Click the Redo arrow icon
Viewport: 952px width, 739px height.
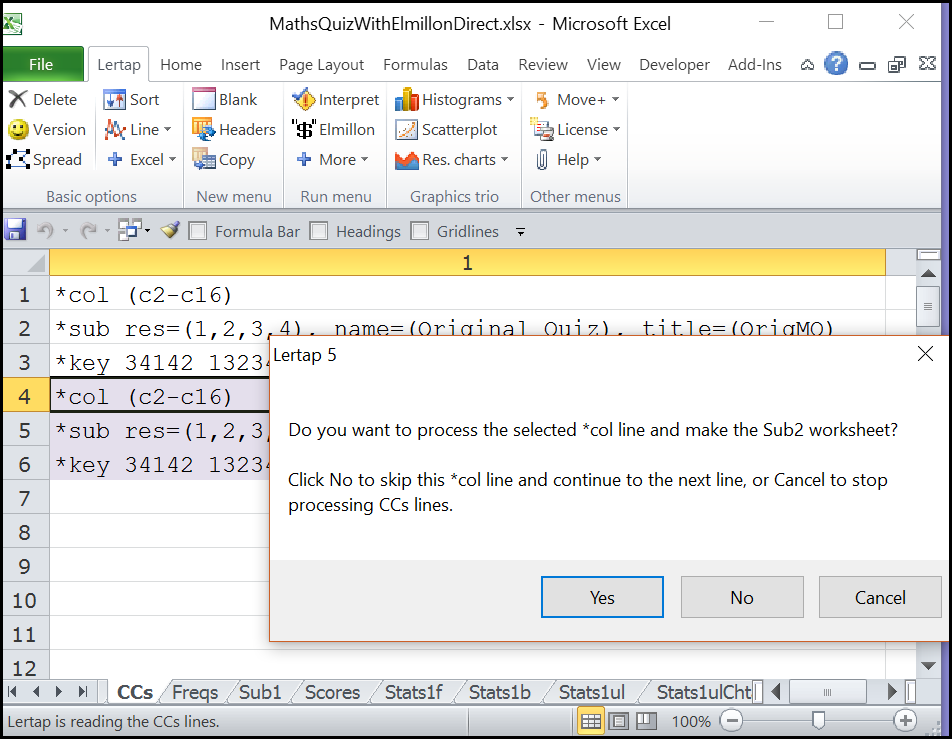[89, 231]
